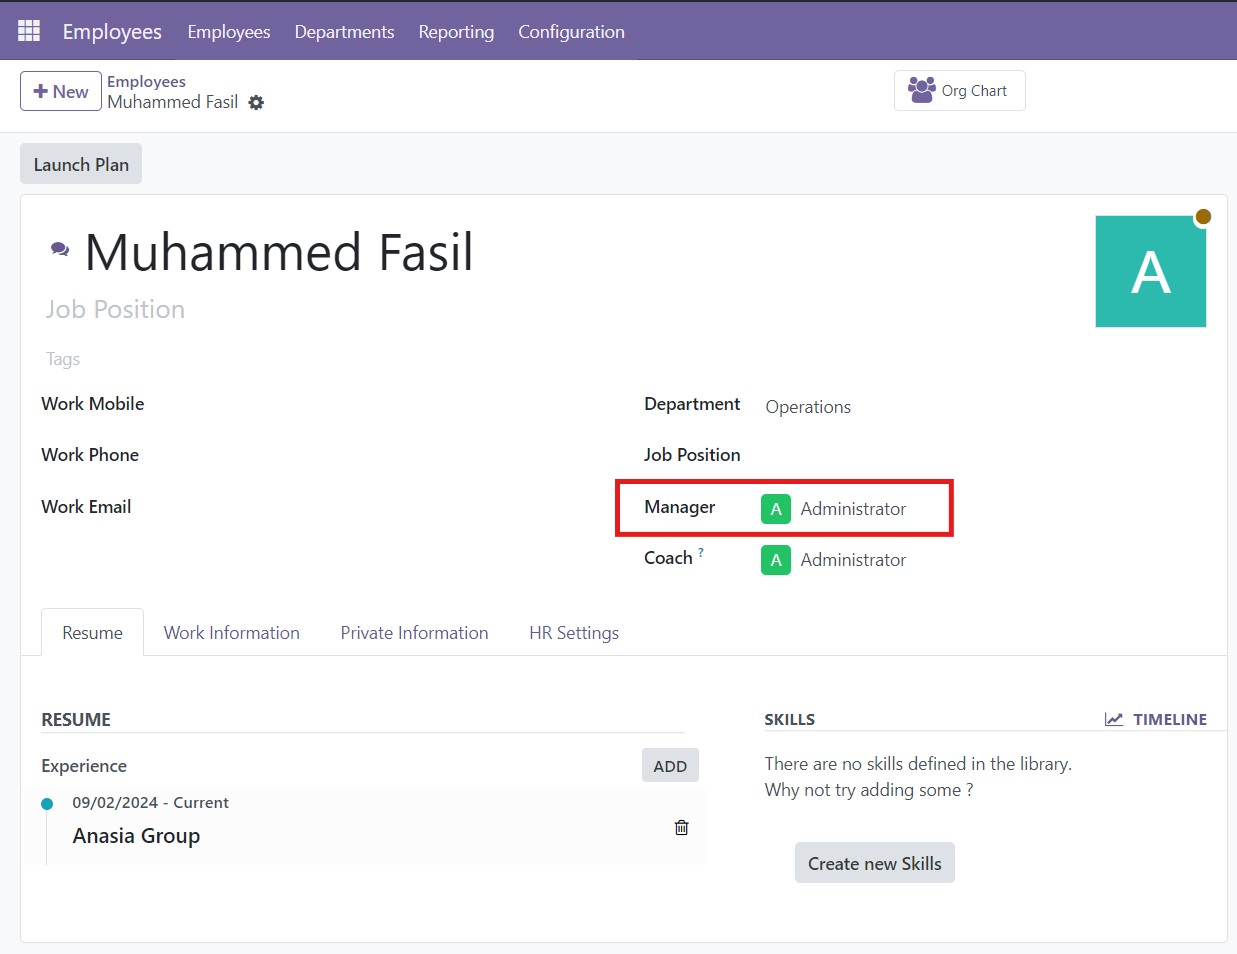The width and height of the screenshot is (1237, 954).
Task: Click the Coach help question mark
Action: [x=701, y=552]
